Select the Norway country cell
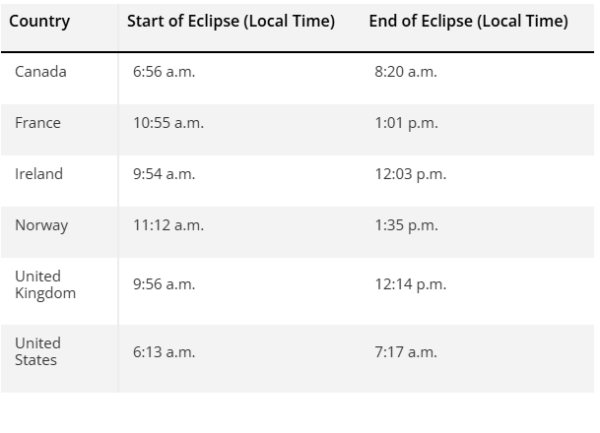Image resolution: width=600 pixels, height=433 pixels. [x=41, y=225]
